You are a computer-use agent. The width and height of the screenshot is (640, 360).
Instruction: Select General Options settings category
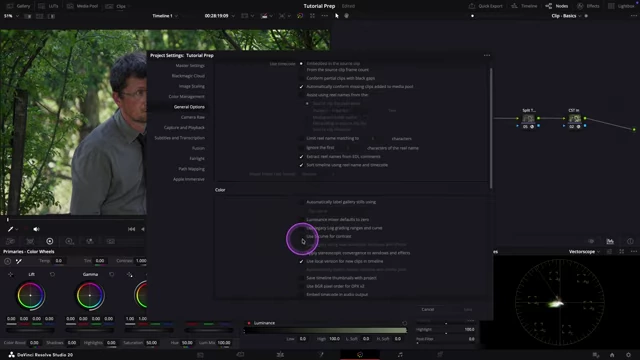(x=189, y=107)
